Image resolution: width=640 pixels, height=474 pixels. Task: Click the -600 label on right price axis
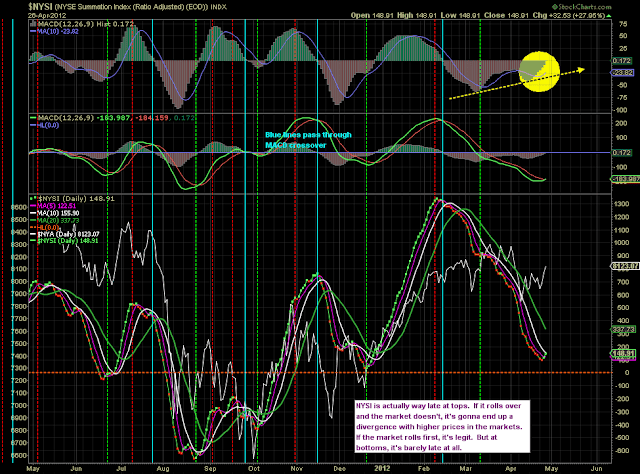click(x=622, y=451)
